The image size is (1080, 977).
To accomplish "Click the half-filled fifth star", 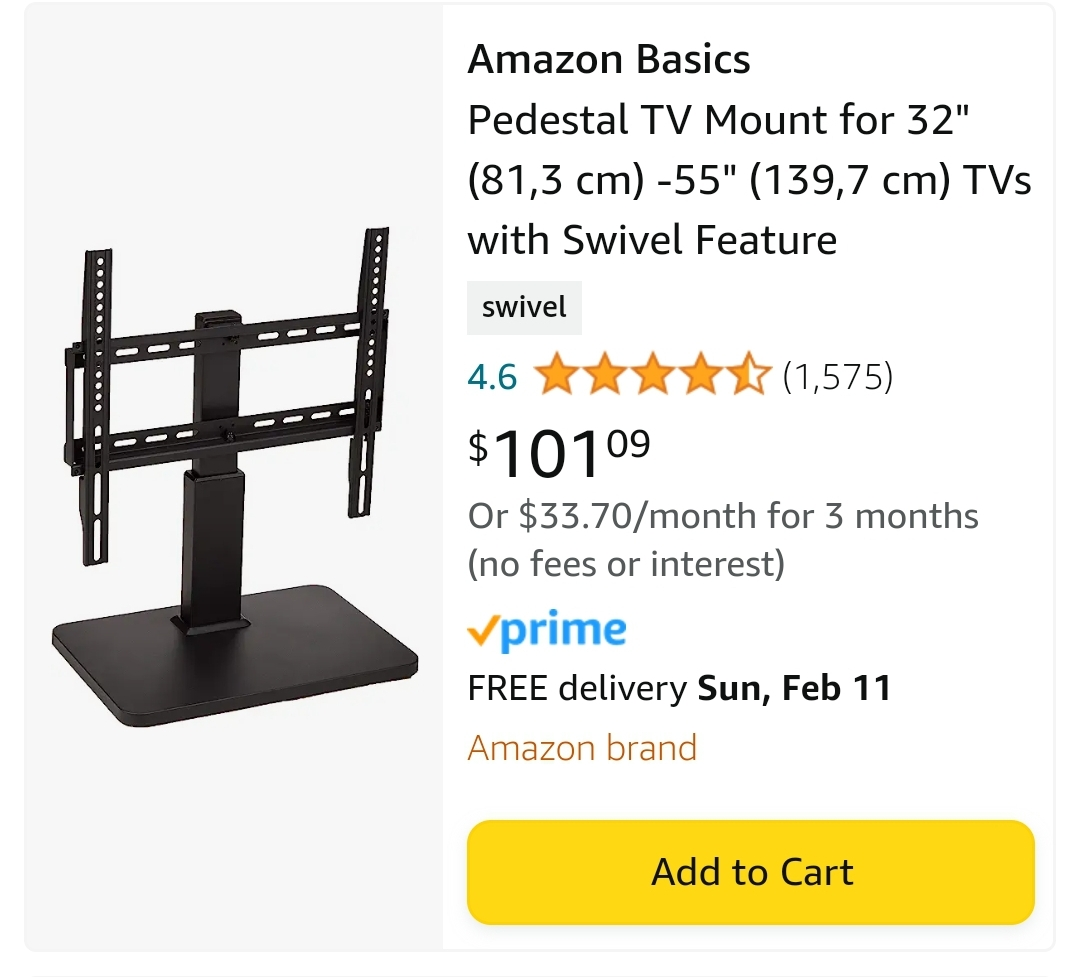I will [748, 374].
